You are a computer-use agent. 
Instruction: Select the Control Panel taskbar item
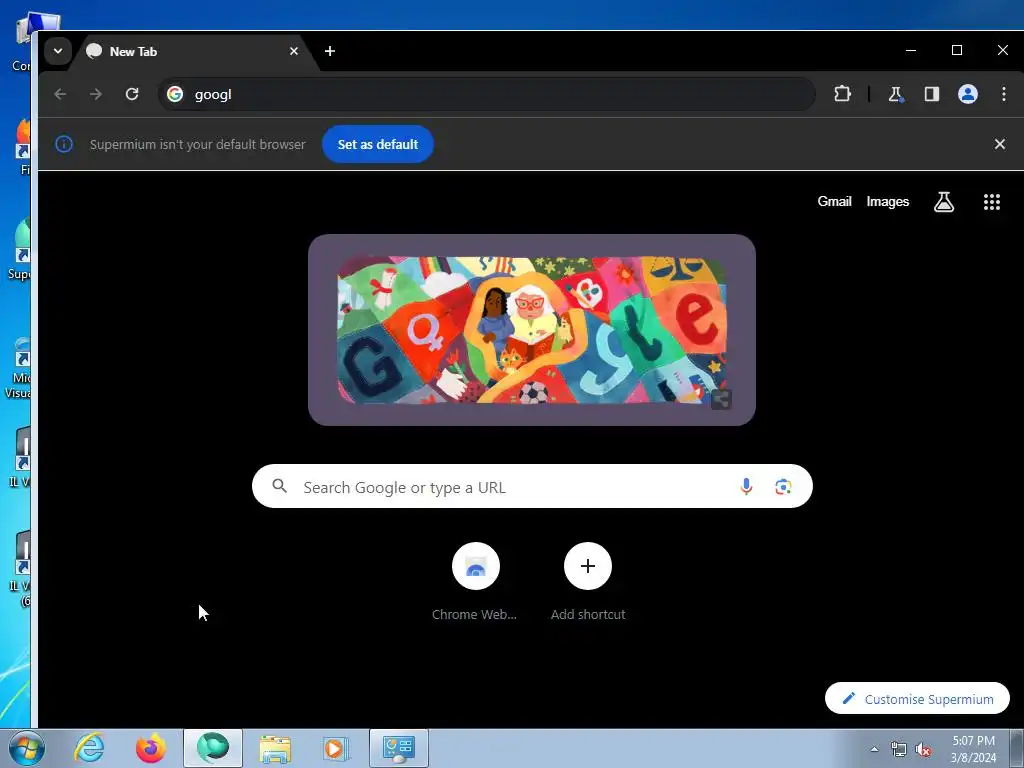coord(399,748)
